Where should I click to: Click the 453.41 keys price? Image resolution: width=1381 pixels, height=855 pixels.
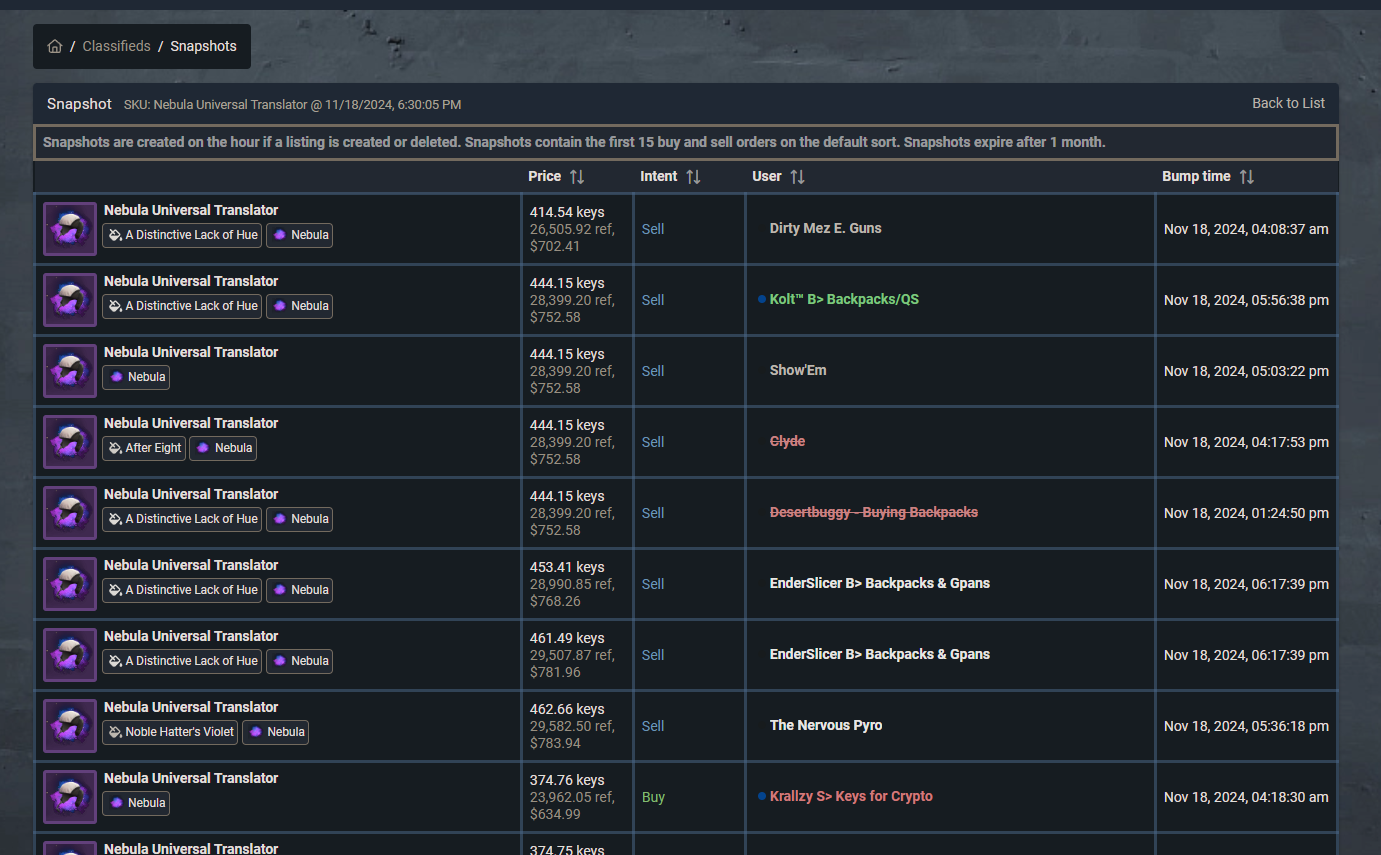(567, 567)
